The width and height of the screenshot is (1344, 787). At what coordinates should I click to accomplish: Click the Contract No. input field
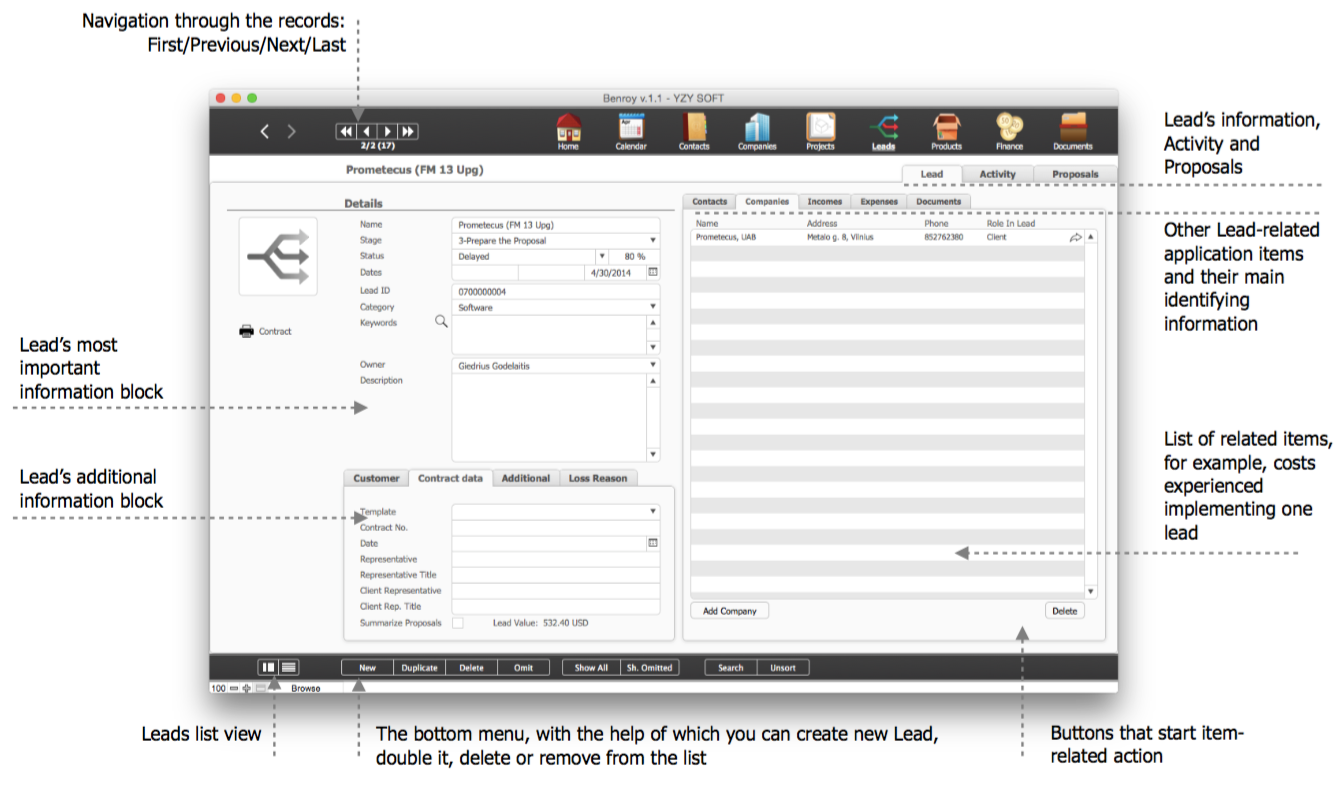pos(555,527)
